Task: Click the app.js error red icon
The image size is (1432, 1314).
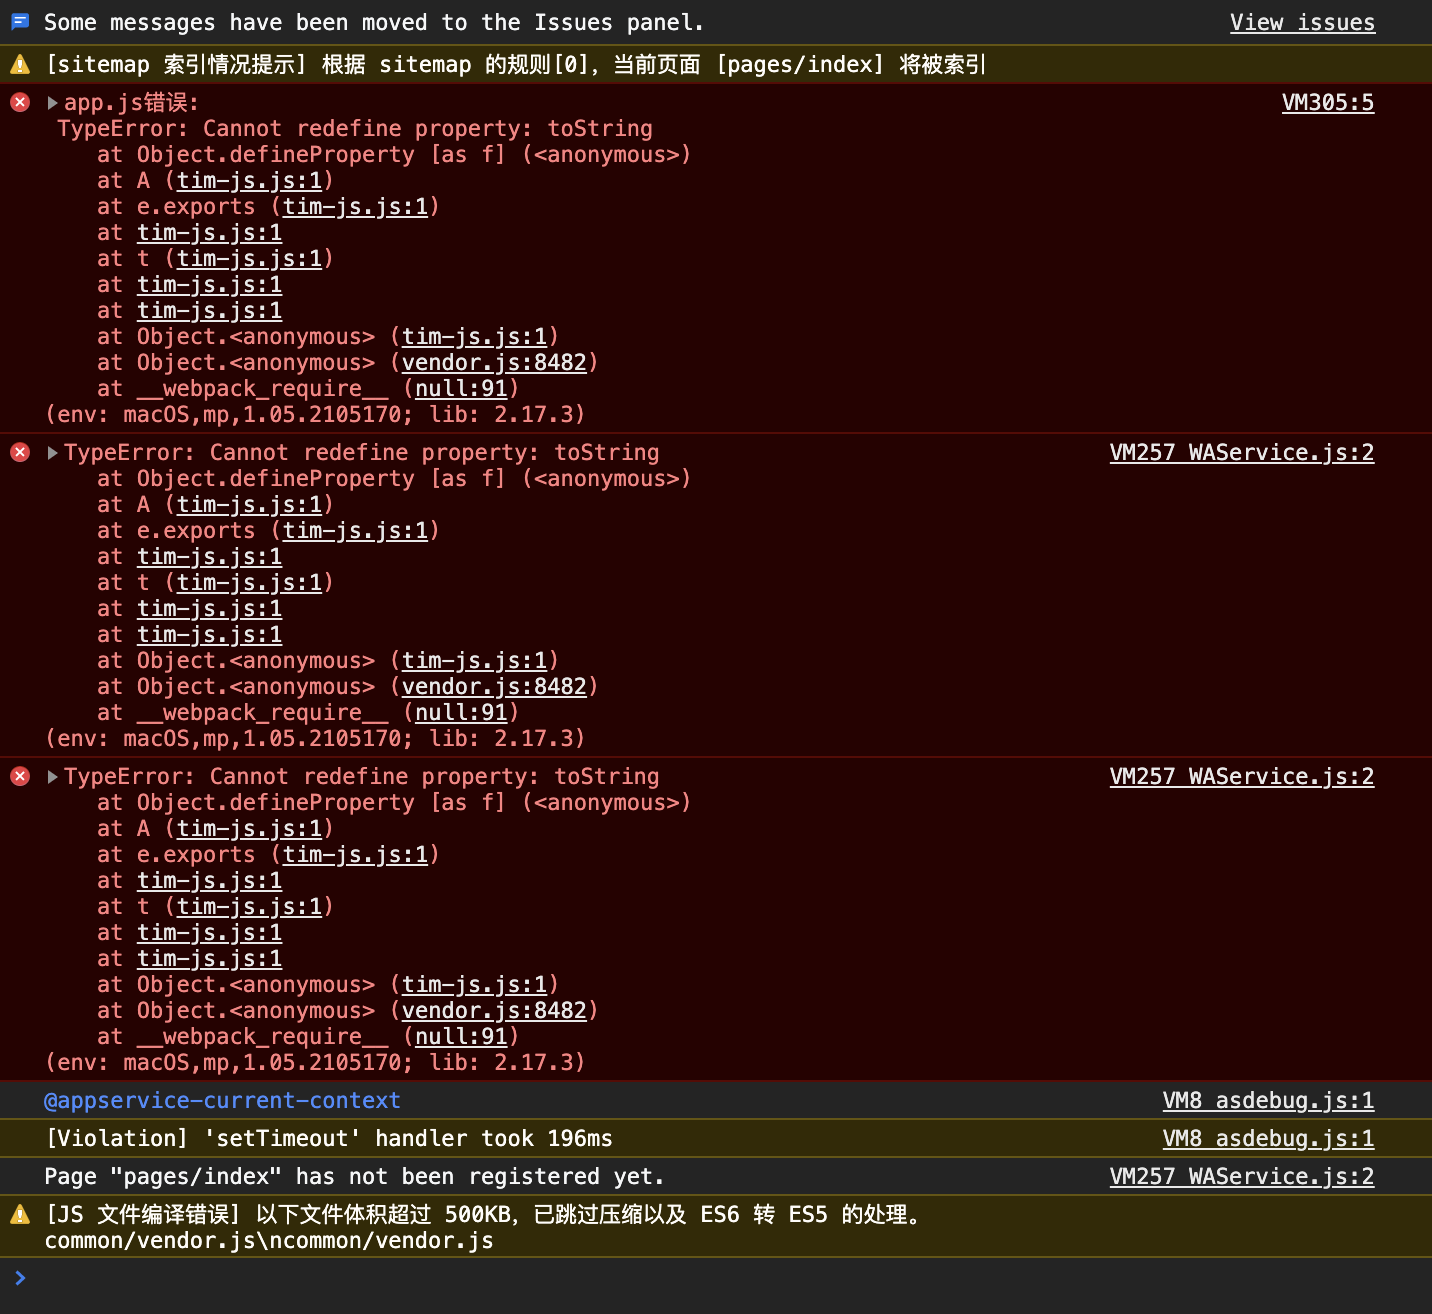Action: click(x=20, y=102)
